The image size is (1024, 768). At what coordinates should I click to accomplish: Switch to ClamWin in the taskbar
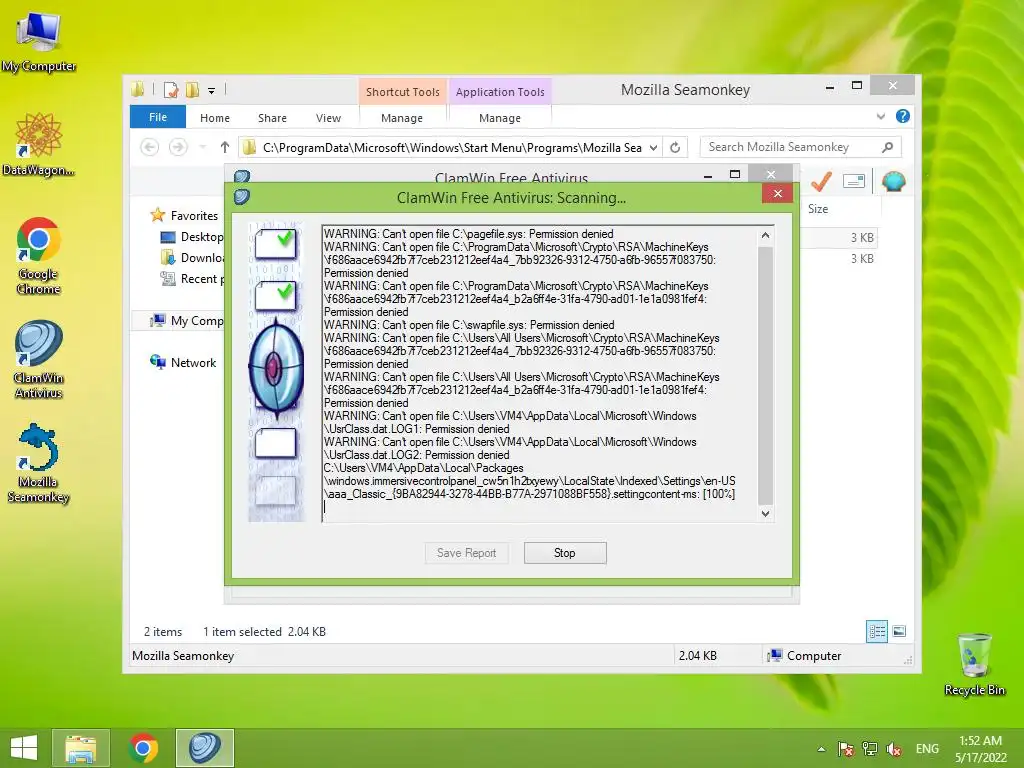[x=204, y=748]
